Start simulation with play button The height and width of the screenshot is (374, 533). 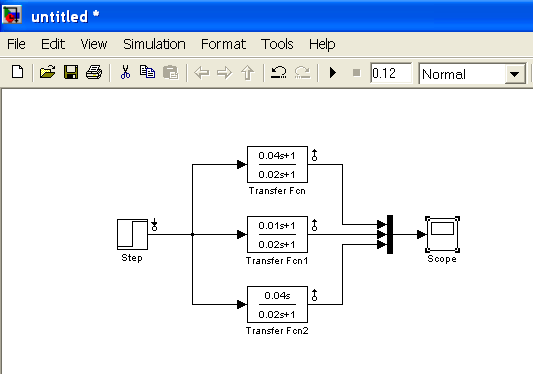click(333, 72)
